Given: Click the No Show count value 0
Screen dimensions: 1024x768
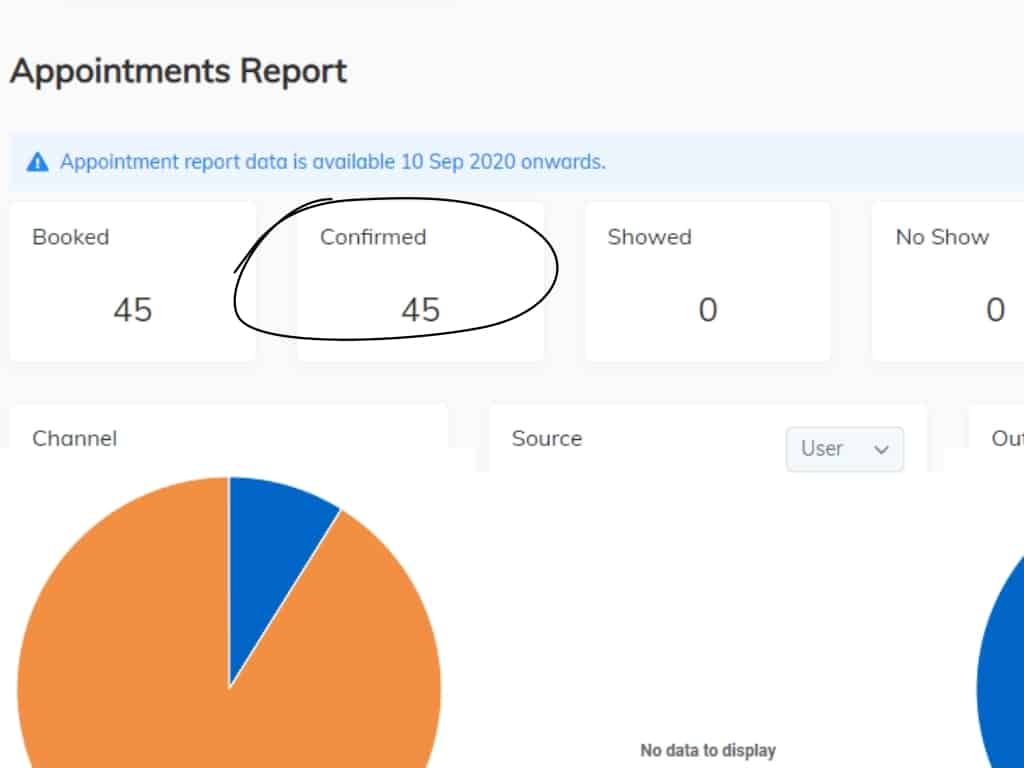Looking at the screenshot, I should [x=994, y=310].
